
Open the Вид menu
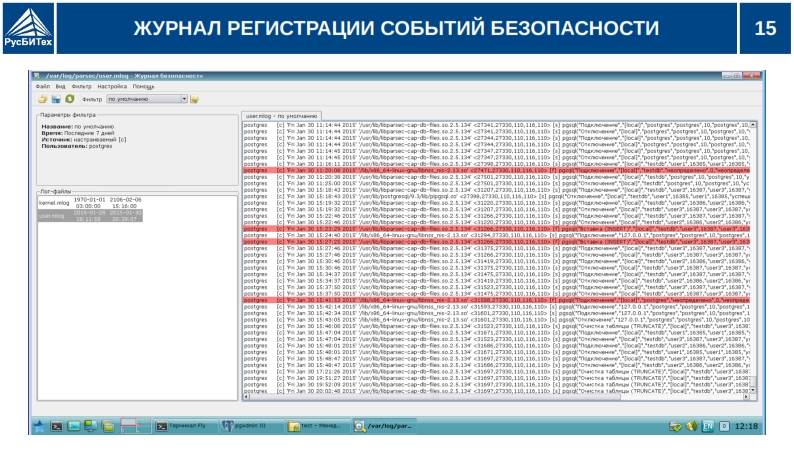pyautogui.click(x=60, y=87)
